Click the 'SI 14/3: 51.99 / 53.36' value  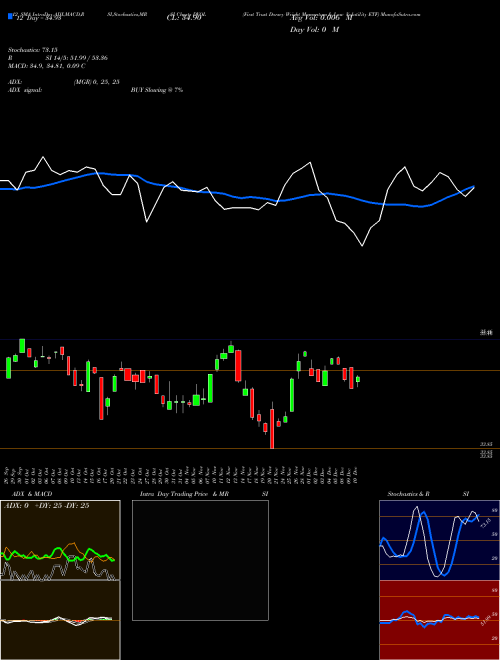(77, 58)
